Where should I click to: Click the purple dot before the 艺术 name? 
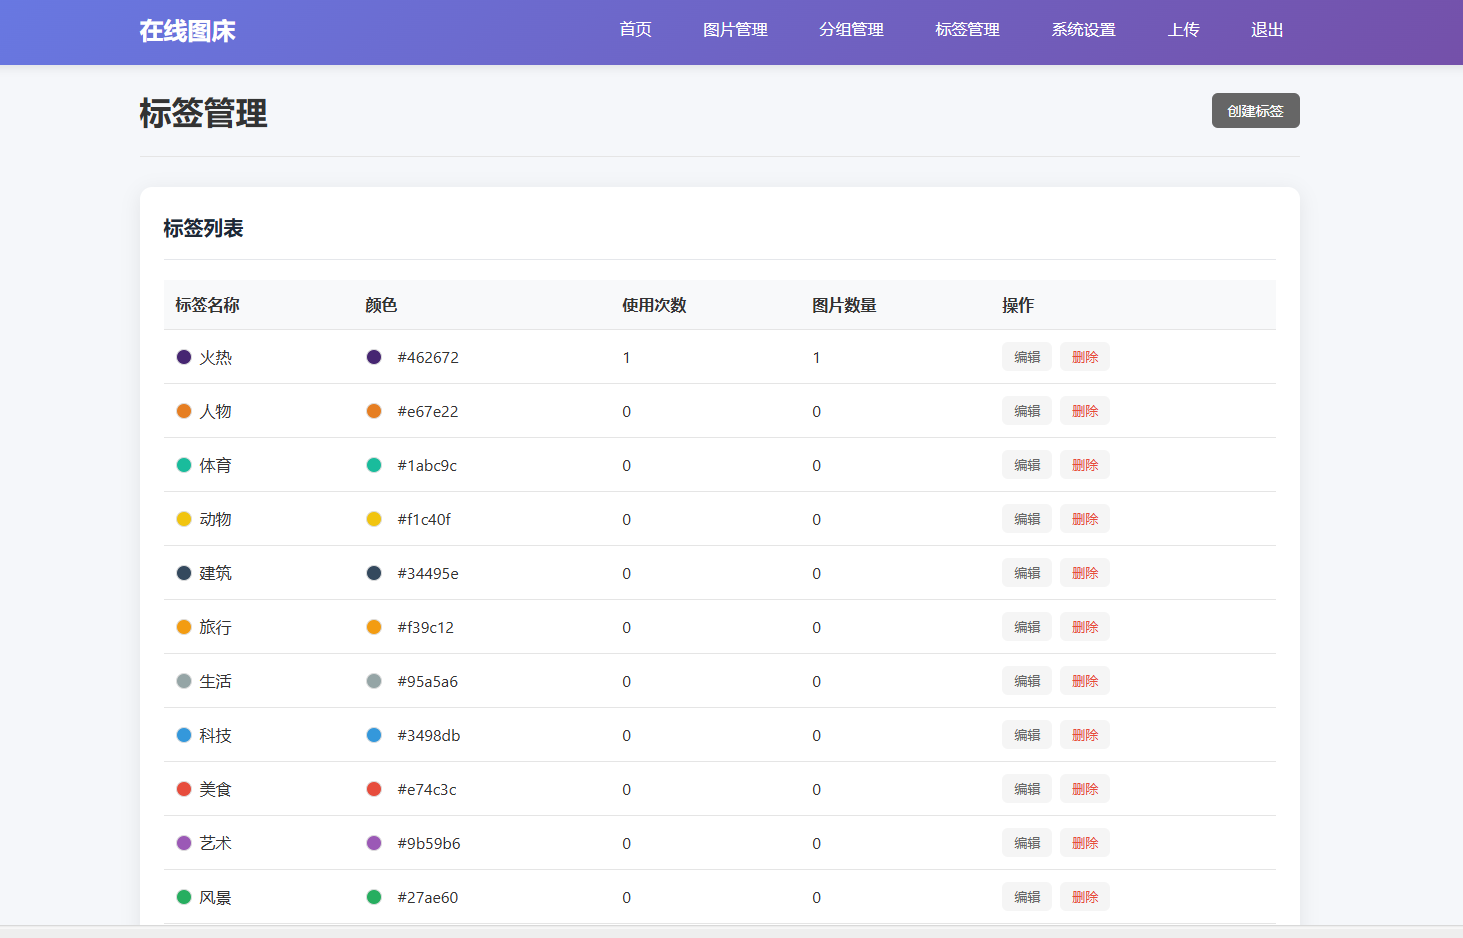tap(184, 843)
